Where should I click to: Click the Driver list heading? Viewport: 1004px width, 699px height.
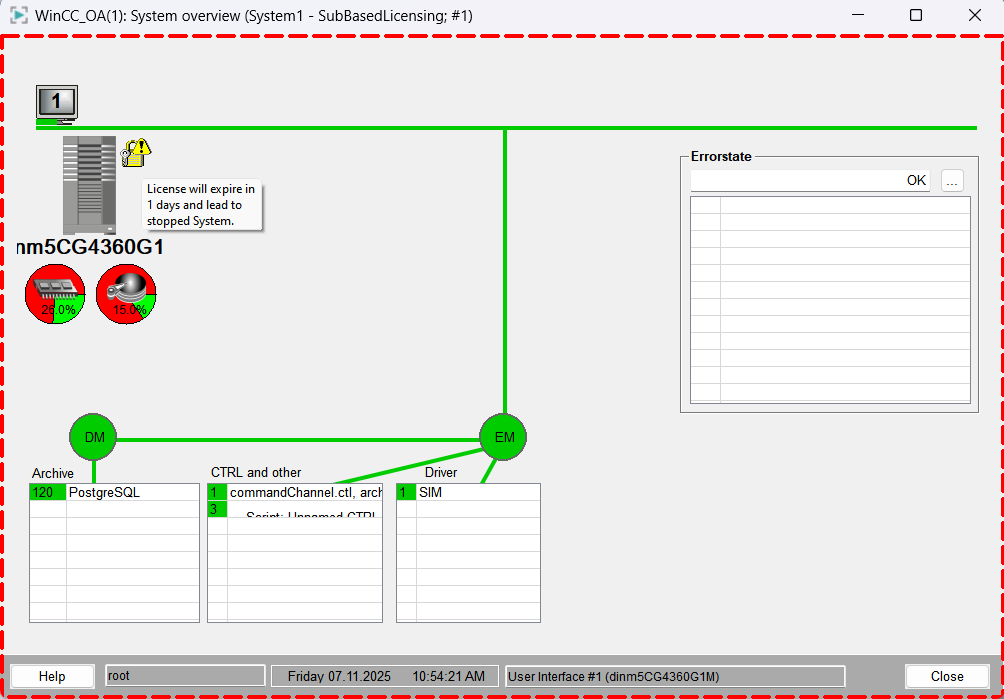[441, 472]
